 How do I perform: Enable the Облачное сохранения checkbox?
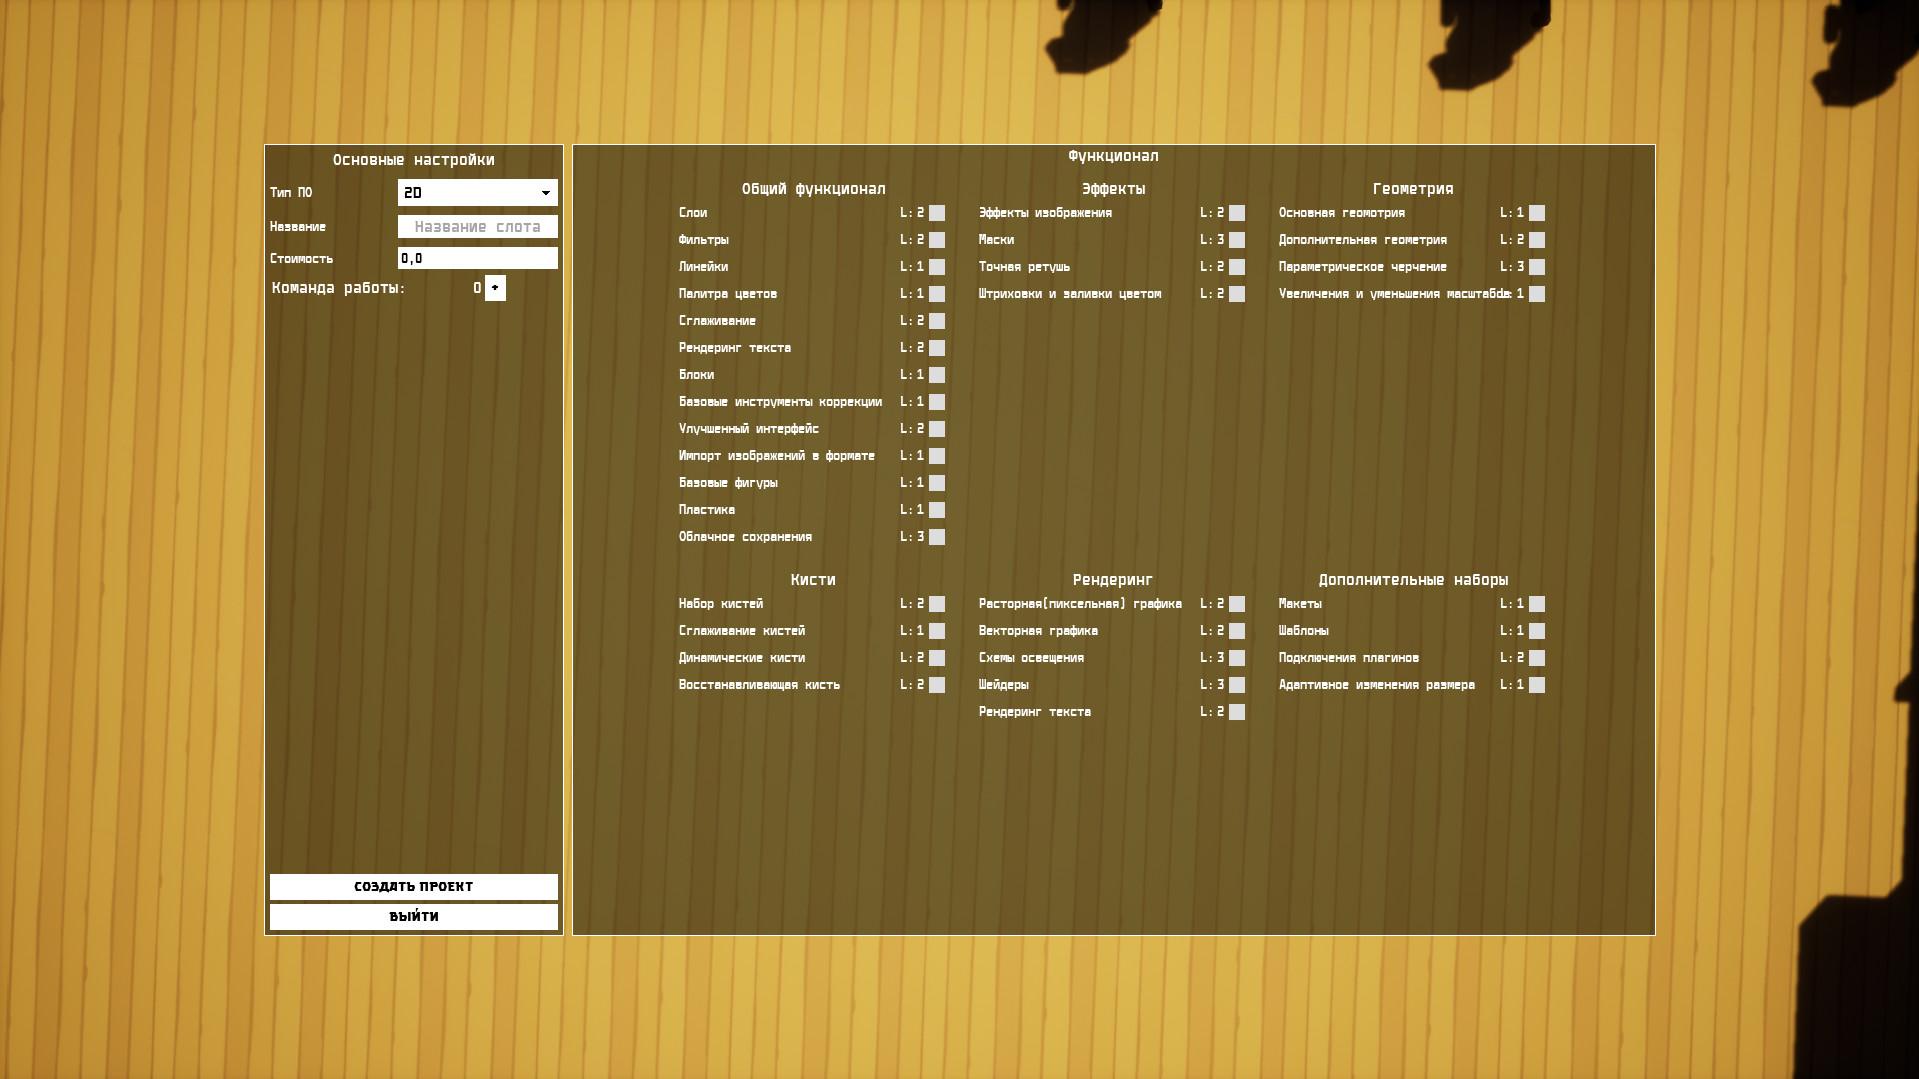(x=937, y=537)
